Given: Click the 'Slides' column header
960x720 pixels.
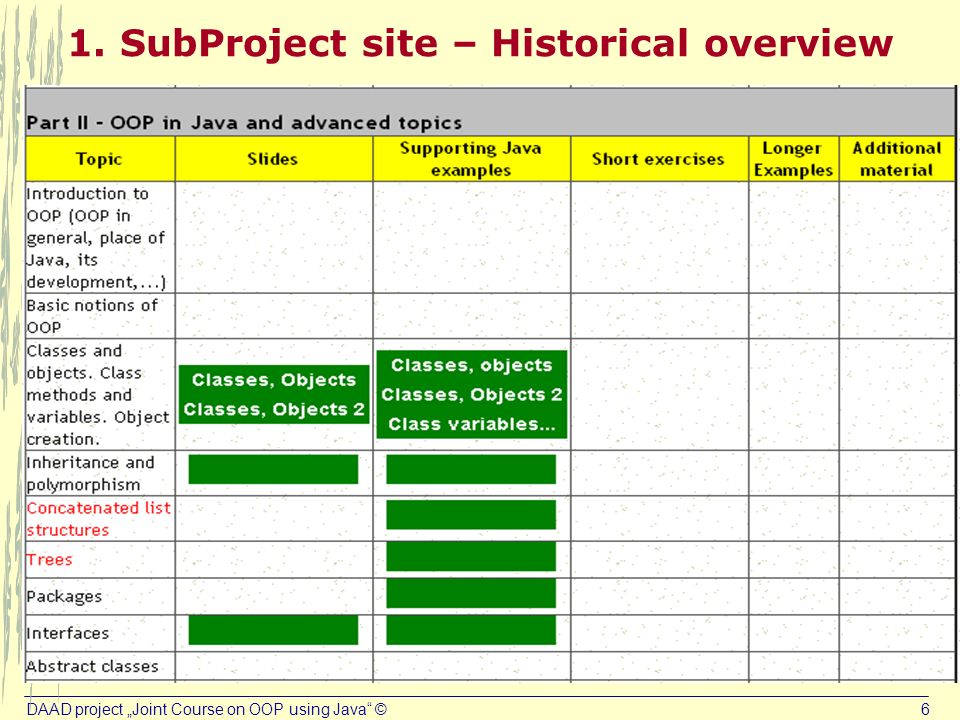Looking at the screenshot, I should pos(274,159).
